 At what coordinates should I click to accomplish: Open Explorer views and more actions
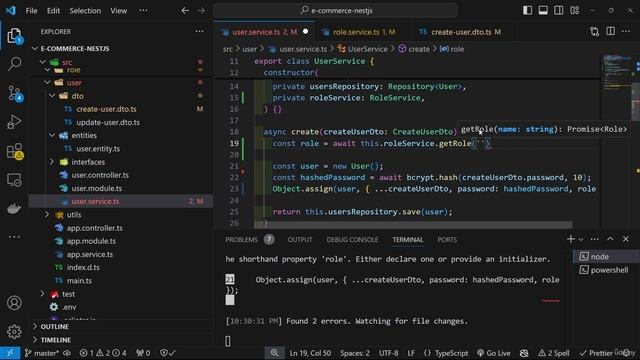point(199,31)
